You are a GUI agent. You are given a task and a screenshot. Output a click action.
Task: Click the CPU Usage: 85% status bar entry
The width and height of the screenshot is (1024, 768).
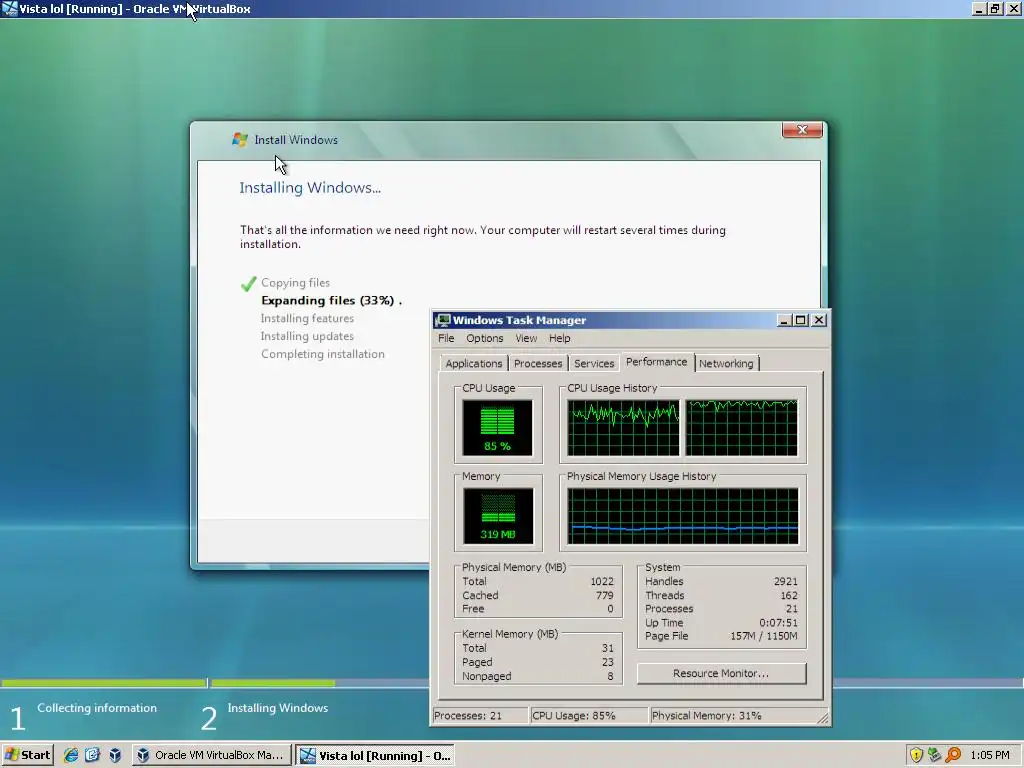coord(589,716)
